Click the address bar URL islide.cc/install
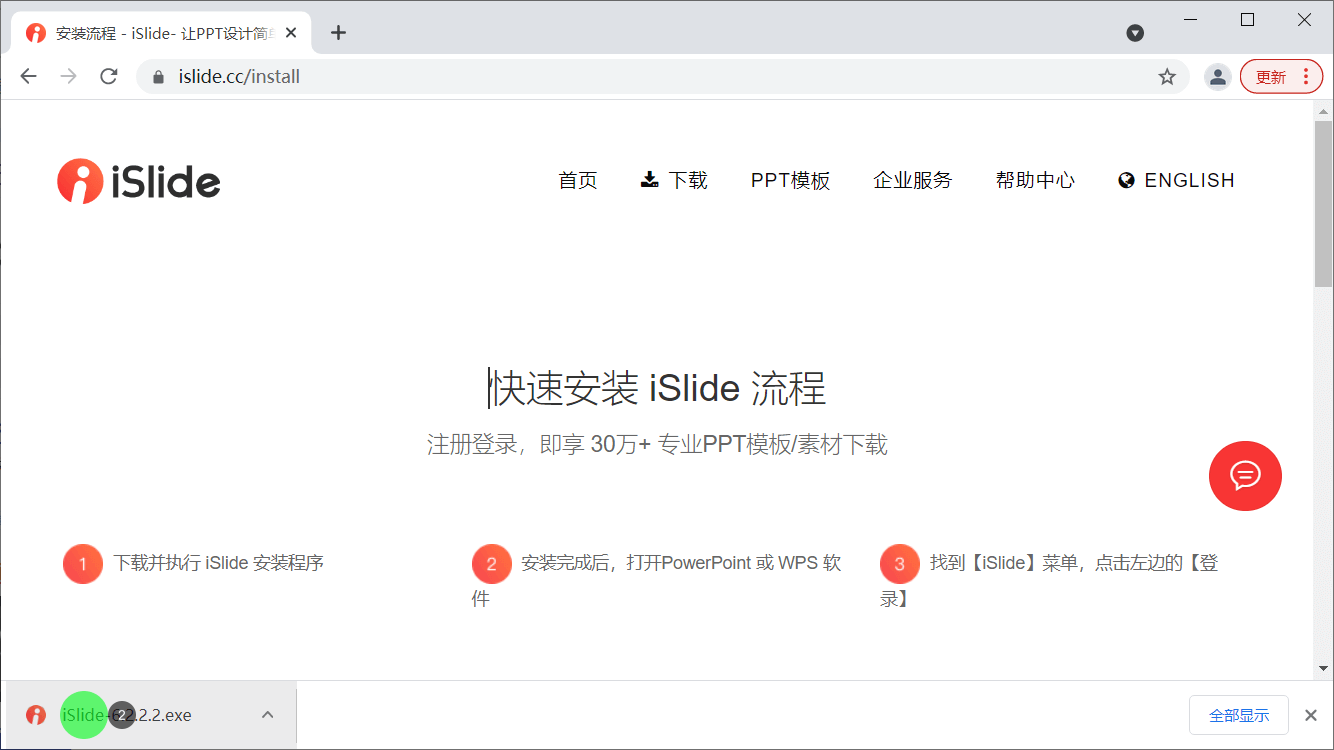 pos(239,77)
